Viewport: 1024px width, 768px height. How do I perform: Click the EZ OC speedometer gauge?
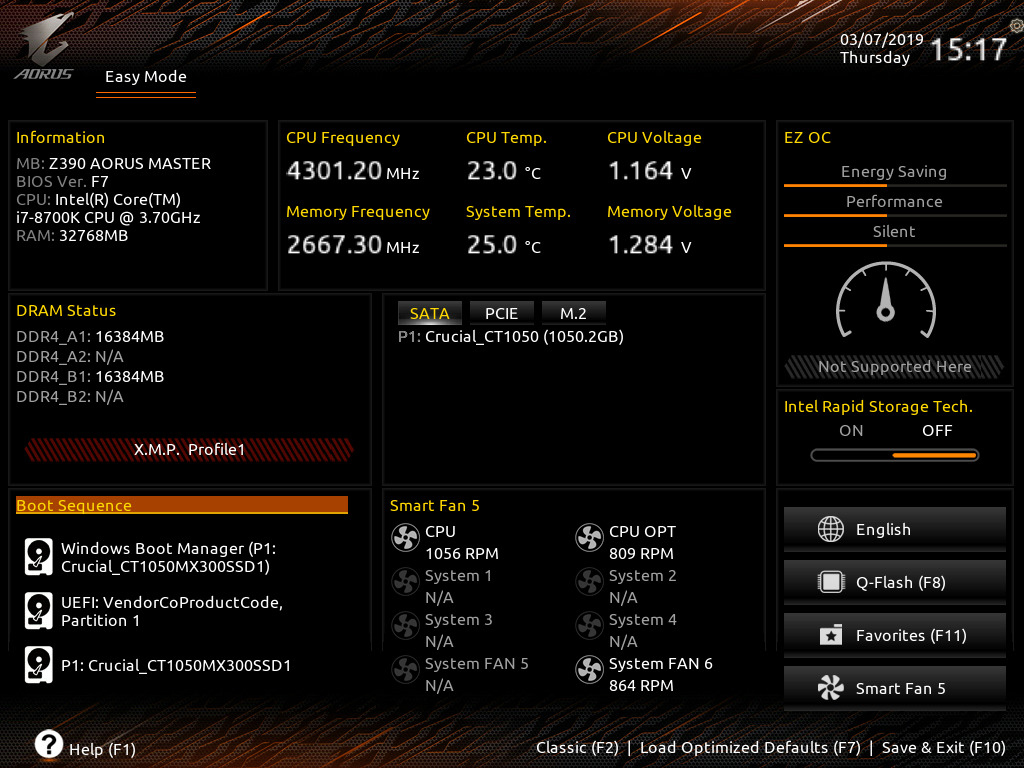pos(886,300)
